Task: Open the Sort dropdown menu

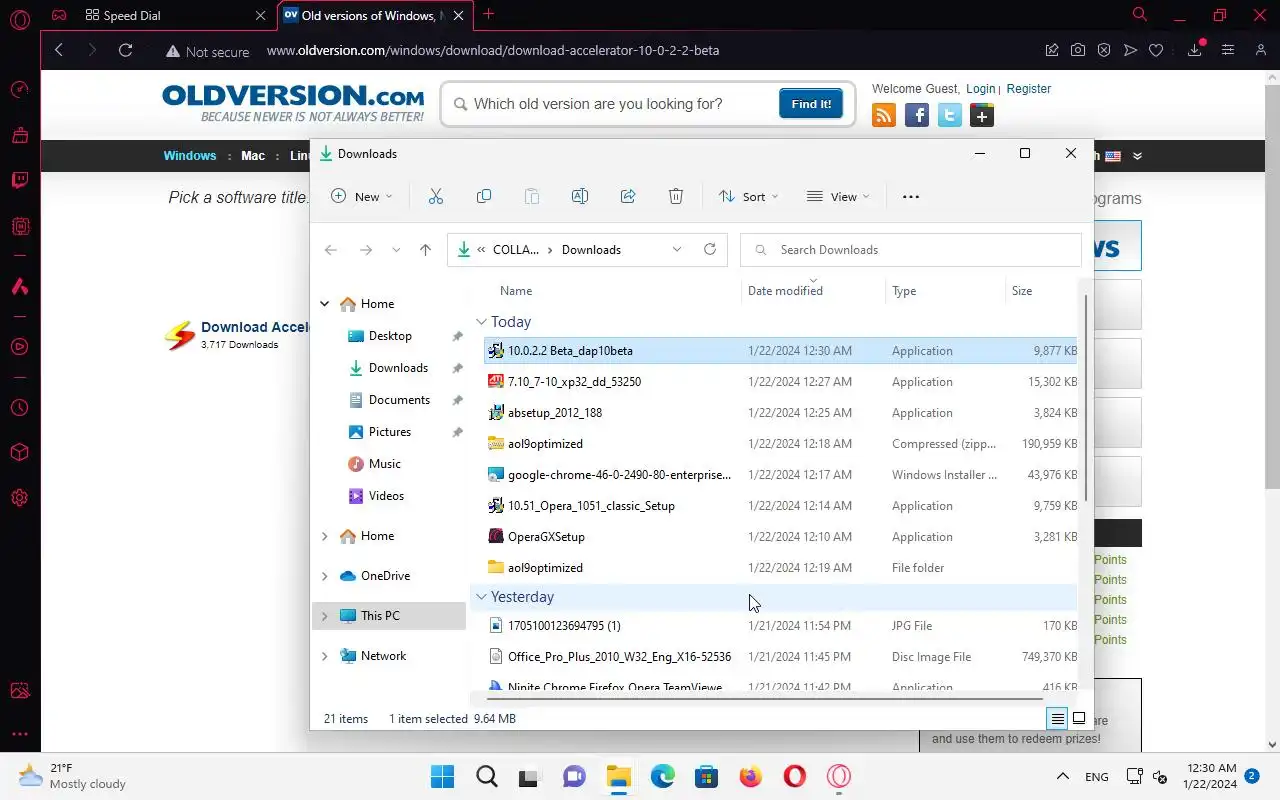Action: click(x=749, y=197)
